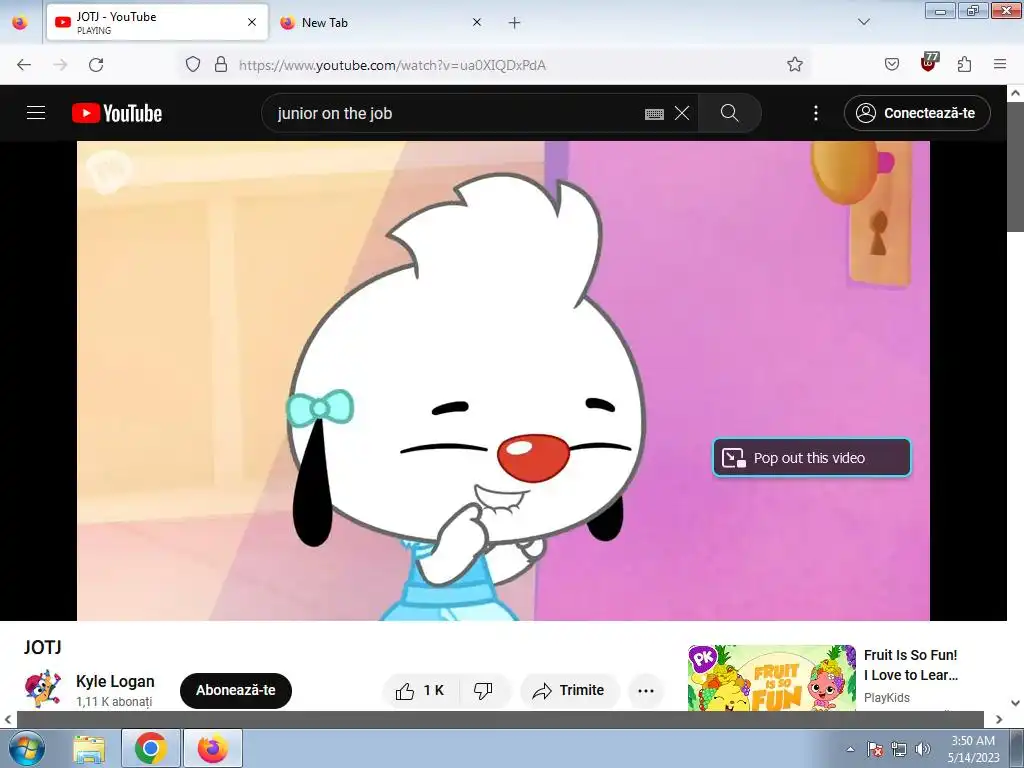Sign in via Conectează-te button
Screen dimensions: 1024x768
coord(917,113)
